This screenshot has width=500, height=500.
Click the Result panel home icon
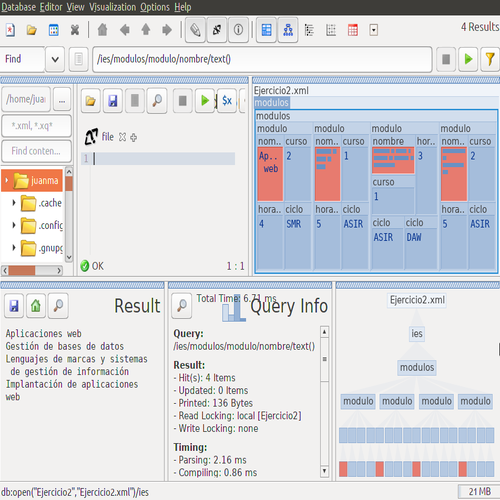[x=36, y=306]
